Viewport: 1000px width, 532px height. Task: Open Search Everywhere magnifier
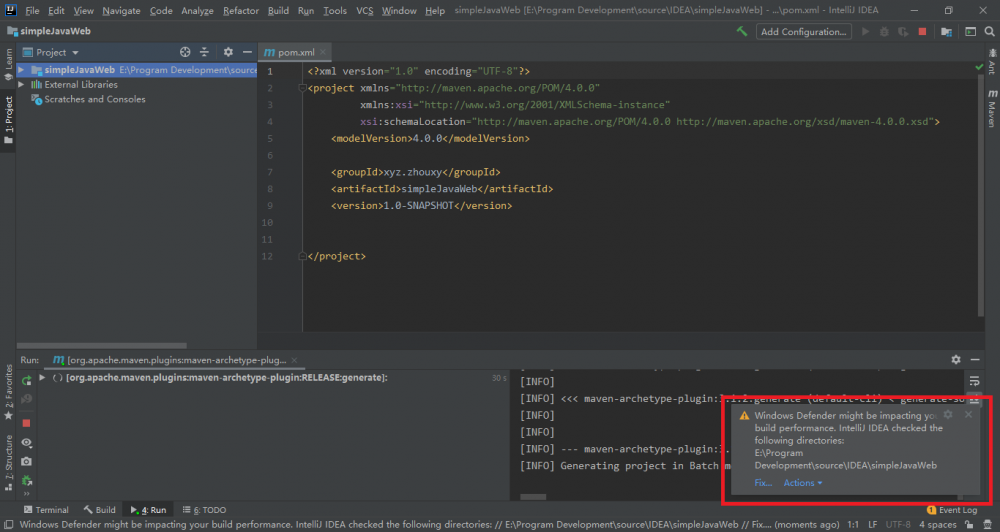989,31
